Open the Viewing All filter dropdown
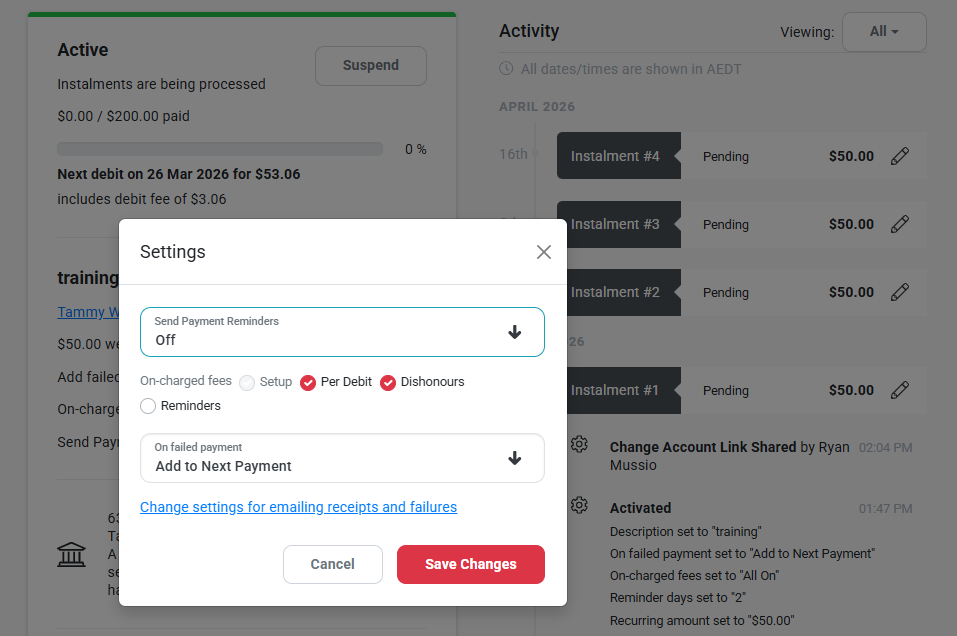This screenshot has width=957, height=636. [884, 32]
